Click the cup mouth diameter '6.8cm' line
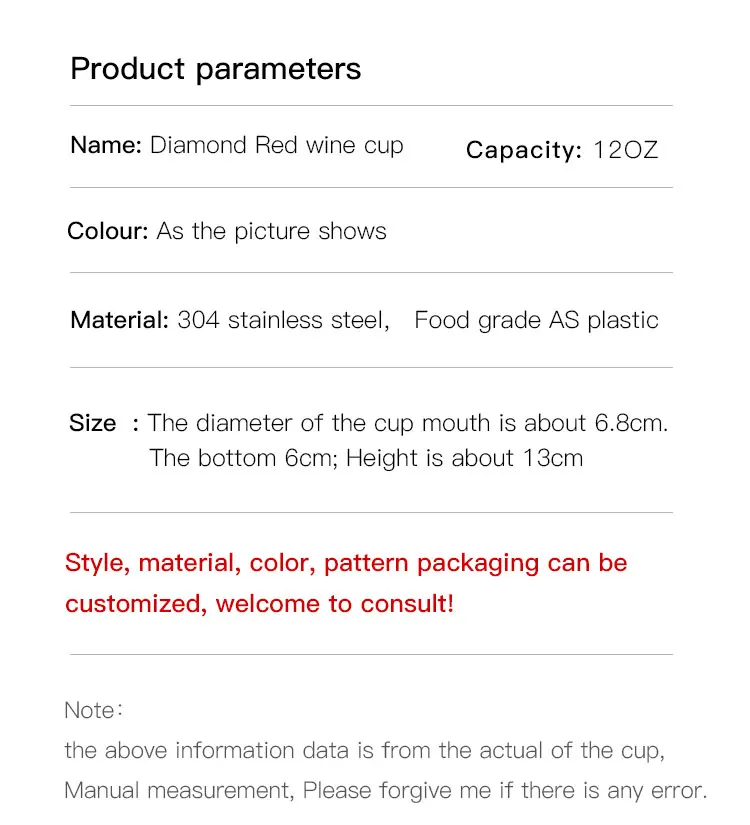This screenshot has width=750, height=825. pyautogui.click(x=408, y=424)
